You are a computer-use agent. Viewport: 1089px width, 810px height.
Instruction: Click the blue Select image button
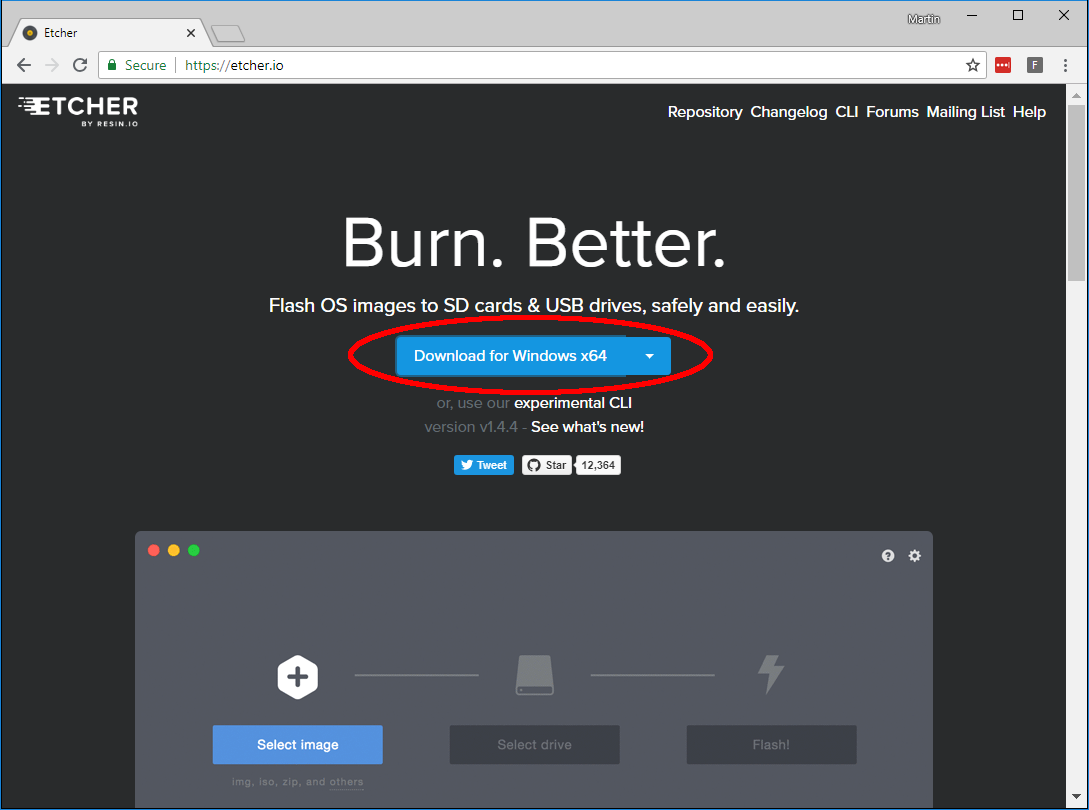(297, 745)
